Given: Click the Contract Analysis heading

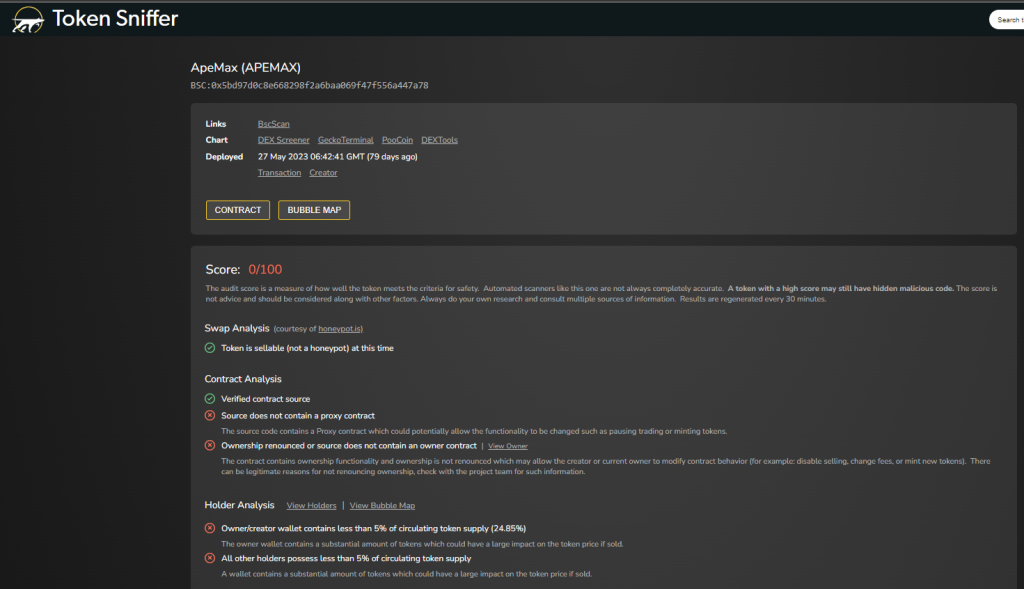Looking at the screenshot, I should click(x=243, y=379).
